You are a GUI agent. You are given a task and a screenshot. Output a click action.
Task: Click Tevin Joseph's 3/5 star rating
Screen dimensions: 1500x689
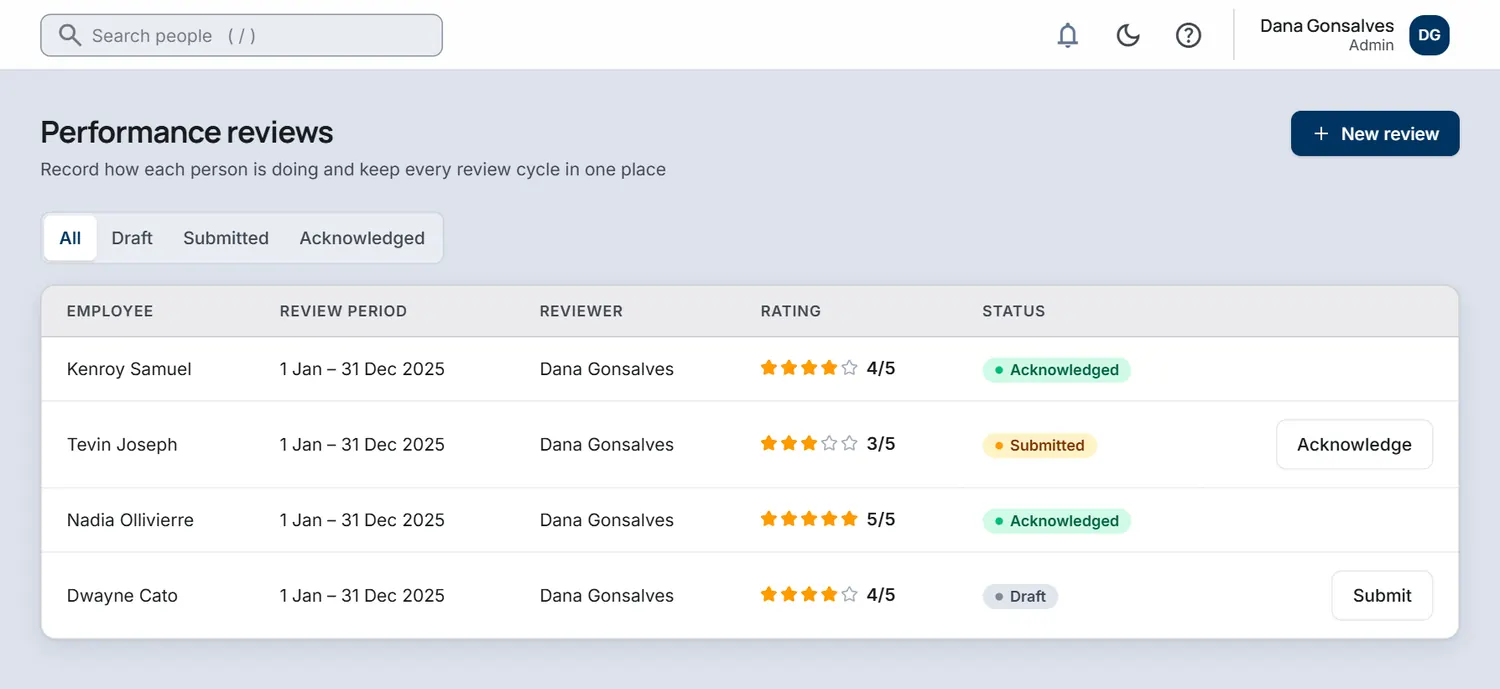(x=828, y=443)
